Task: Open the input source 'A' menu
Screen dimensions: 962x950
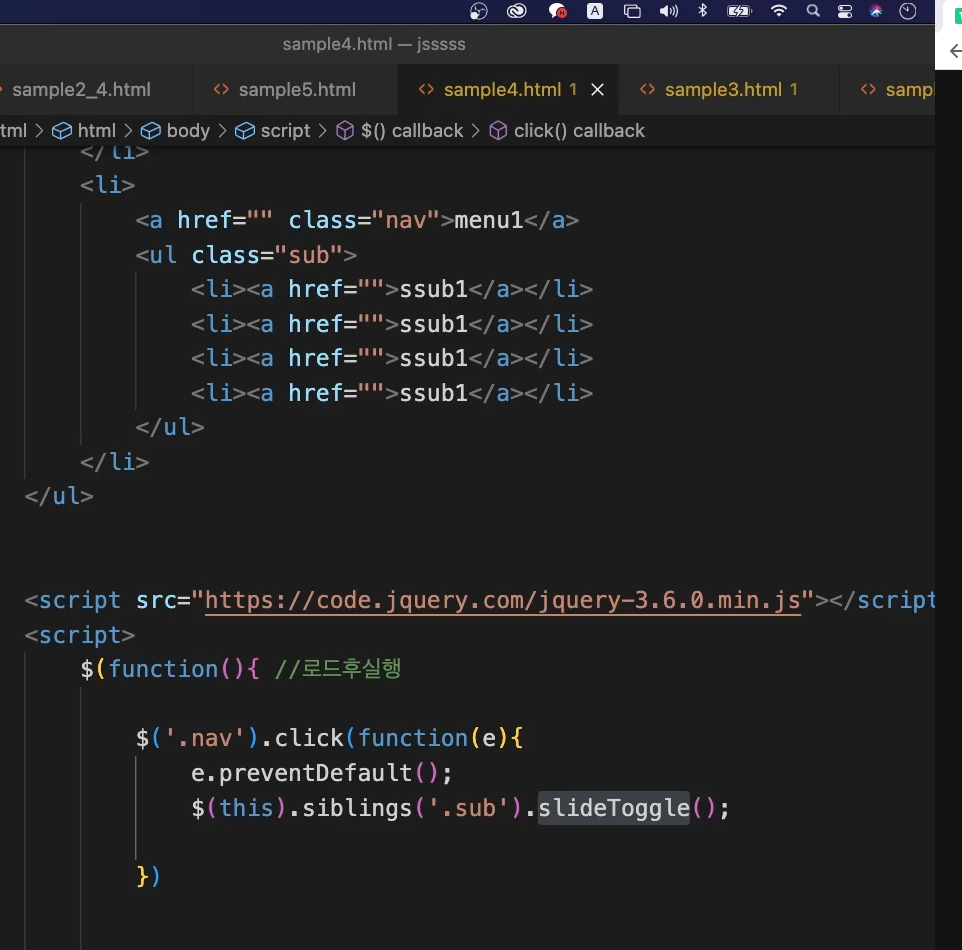Action: tap(595, 11)
